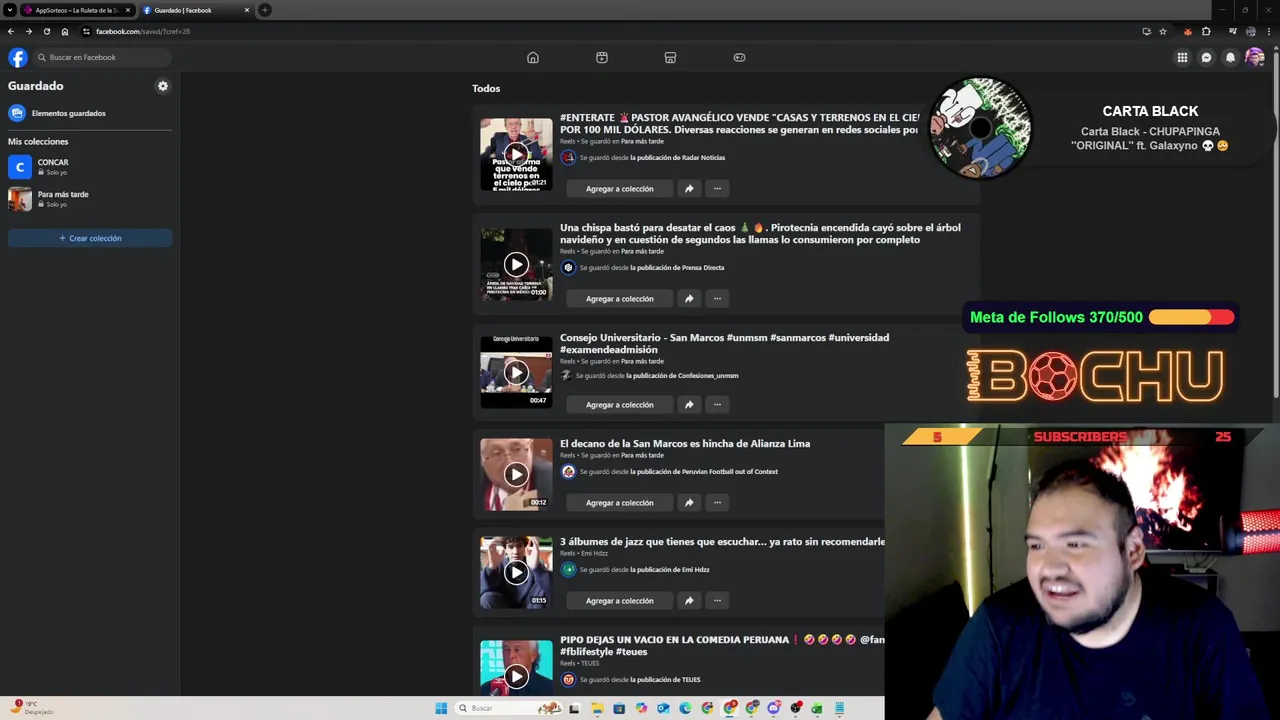
Task: Show Facebook notifications bell
Action: click(1230, 57)
